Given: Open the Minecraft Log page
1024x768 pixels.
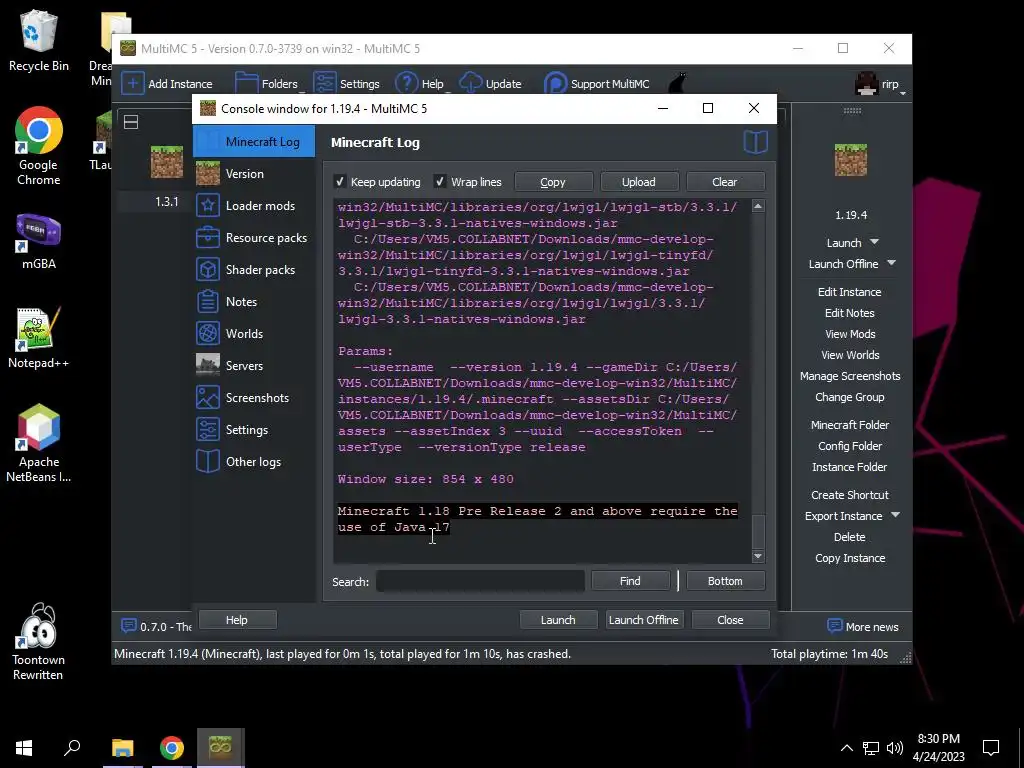Looking at the screenshot, I should pyautogui.click(x=253, y=141).
